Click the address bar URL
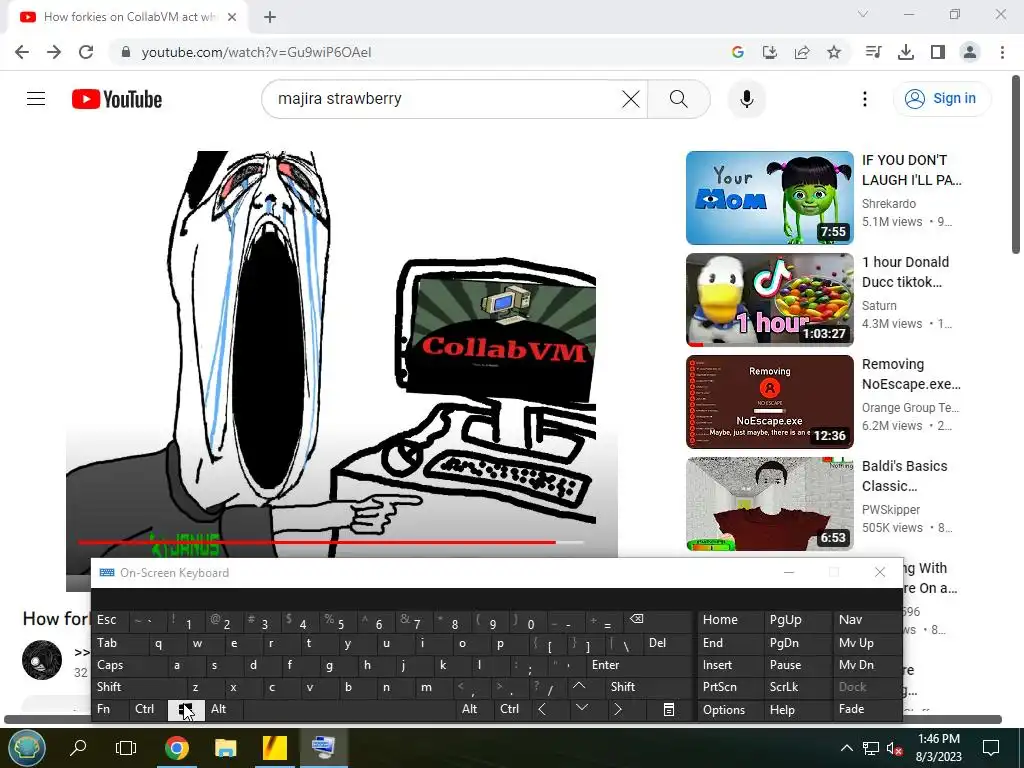Viewport: 1024px width, 768px height. [256, 52]
